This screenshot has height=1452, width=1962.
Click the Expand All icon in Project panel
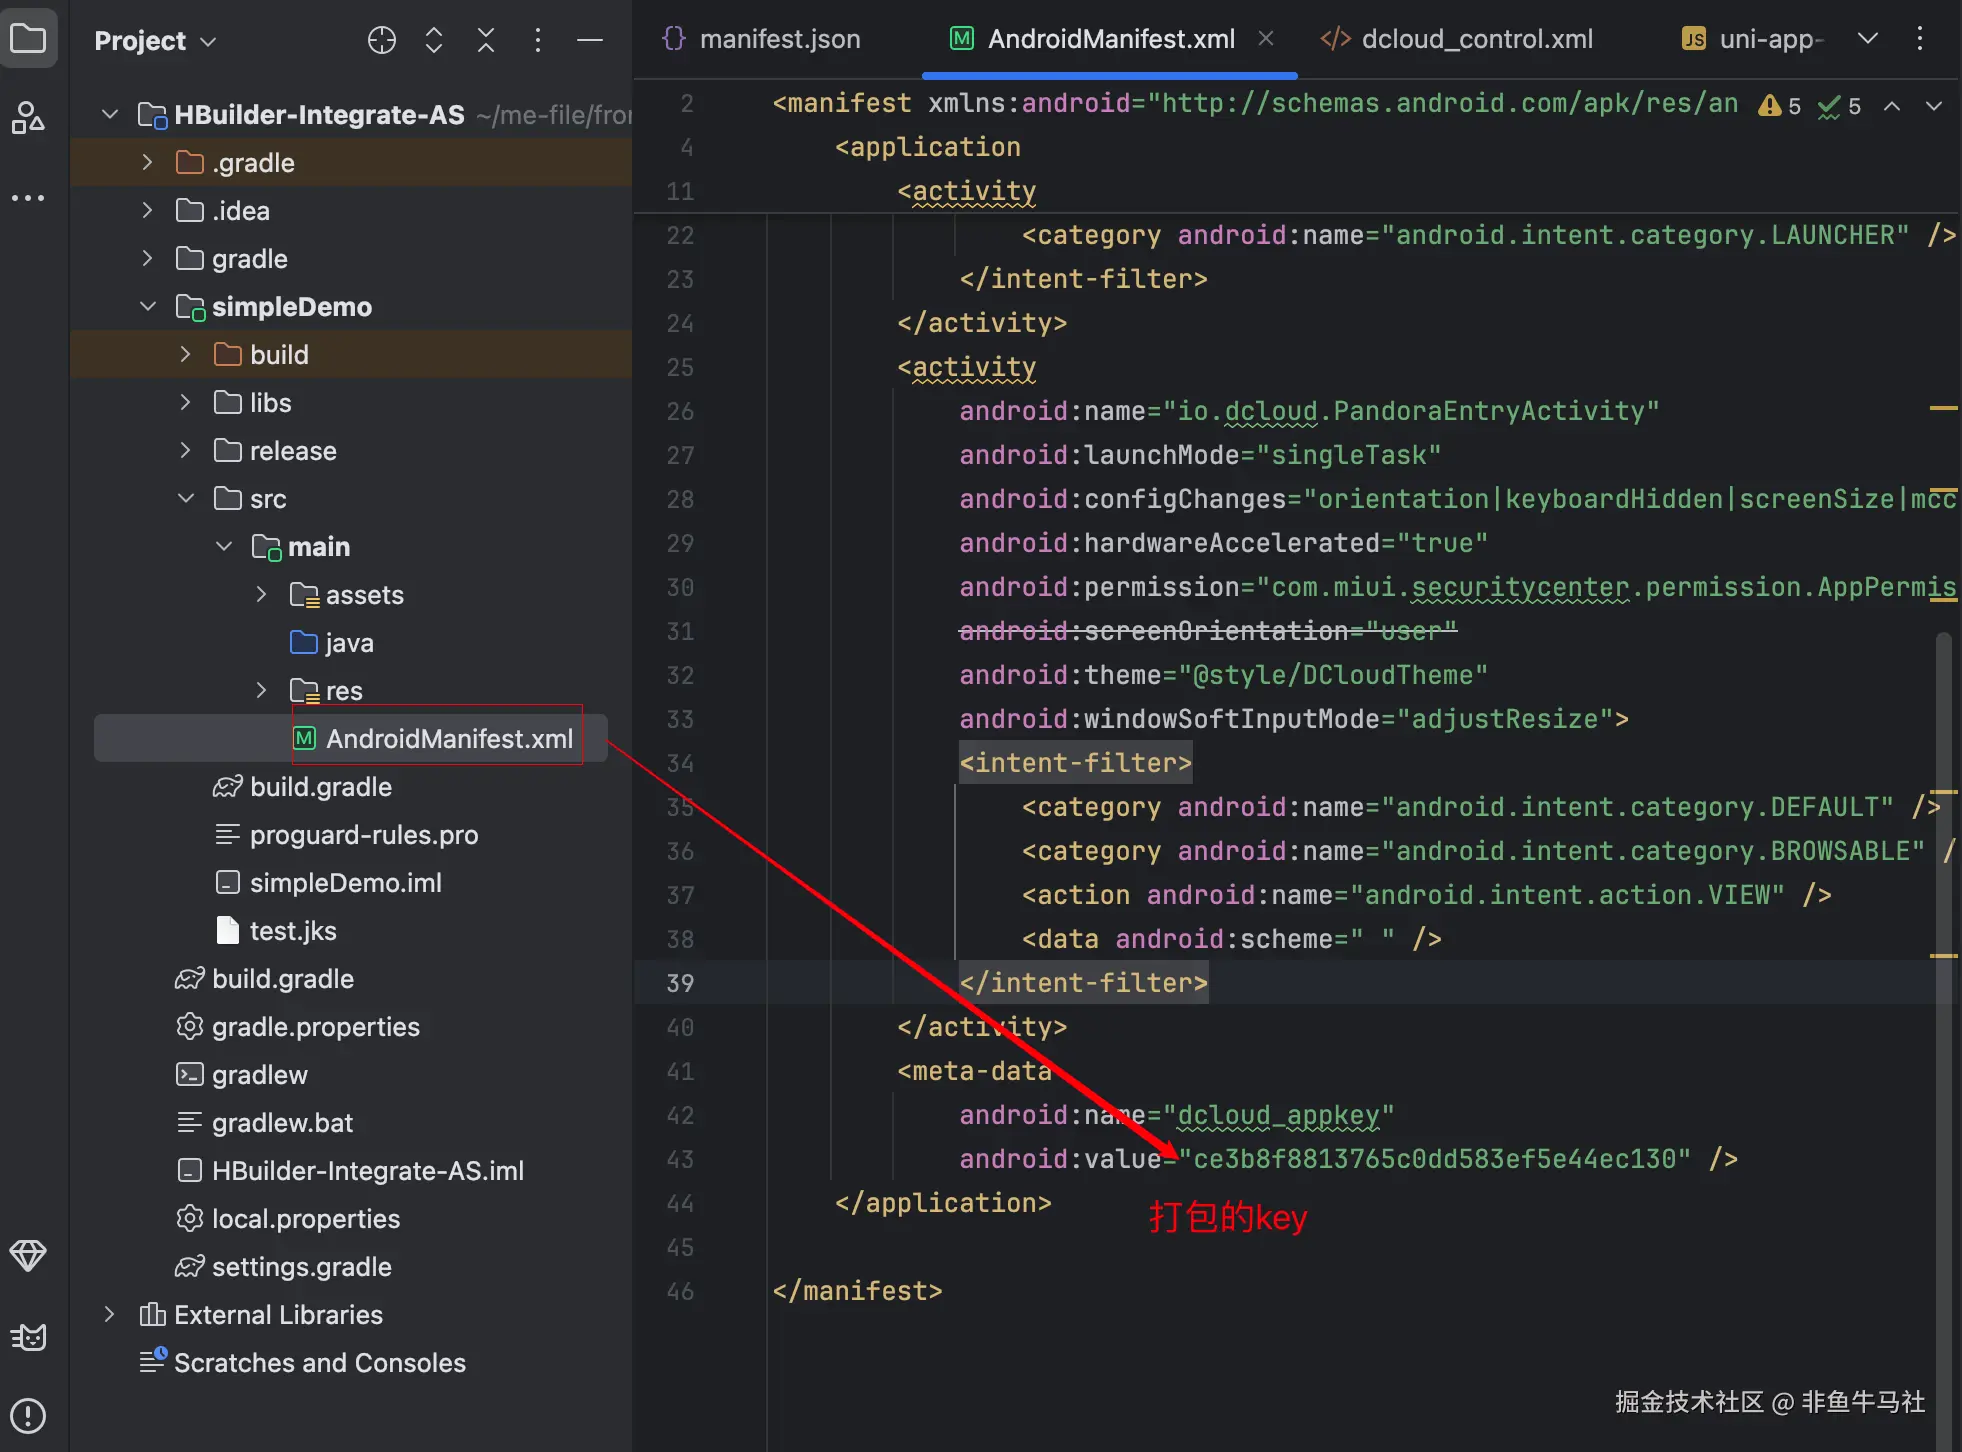coord(434,40)
